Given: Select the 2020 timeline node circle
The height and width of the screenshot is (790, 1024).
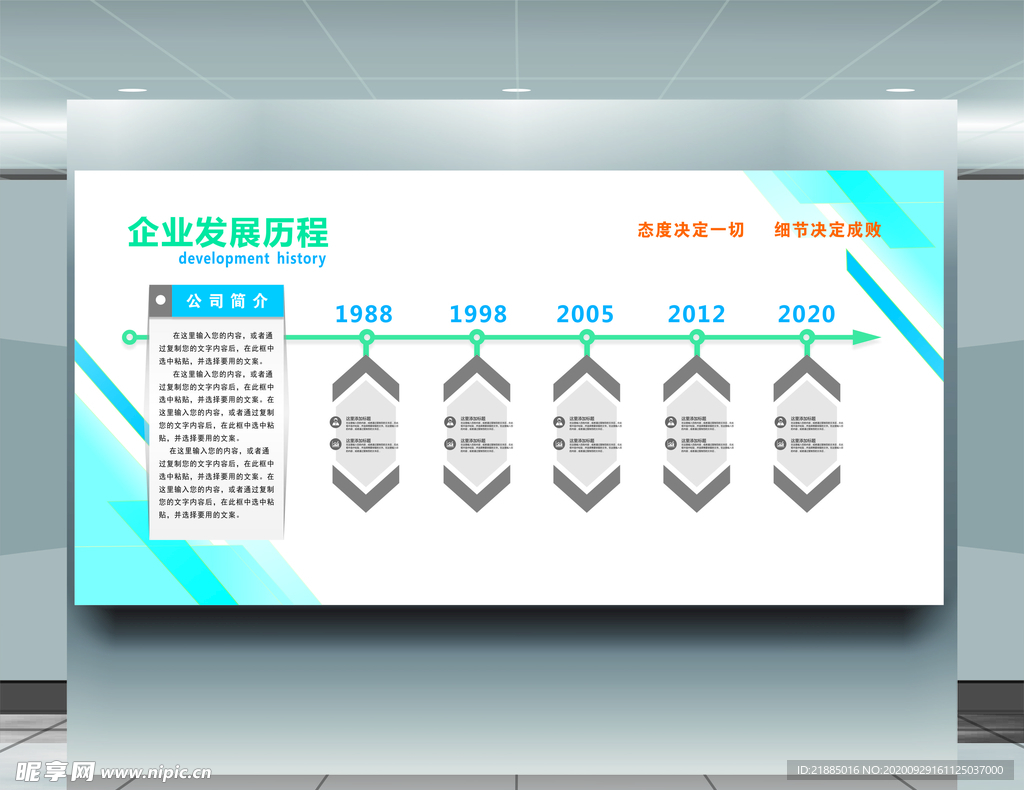Looking at the screenshot, I should tap(806, 338).
